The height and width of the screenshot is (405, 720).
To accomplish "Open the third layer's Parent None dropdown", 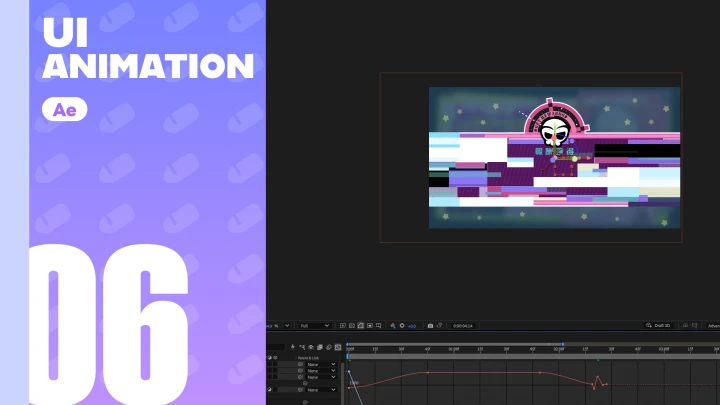I will click(321, 377).
